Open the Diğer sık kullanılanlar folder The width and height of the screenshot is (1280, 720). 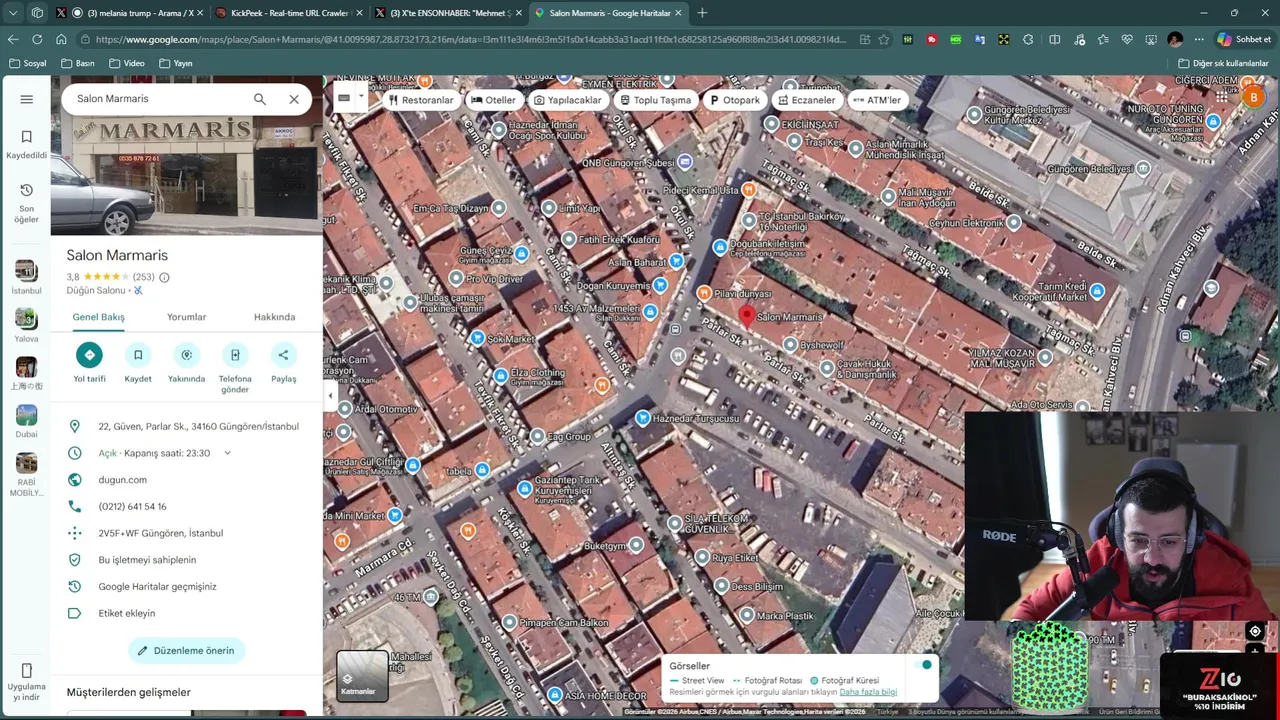1223,63
